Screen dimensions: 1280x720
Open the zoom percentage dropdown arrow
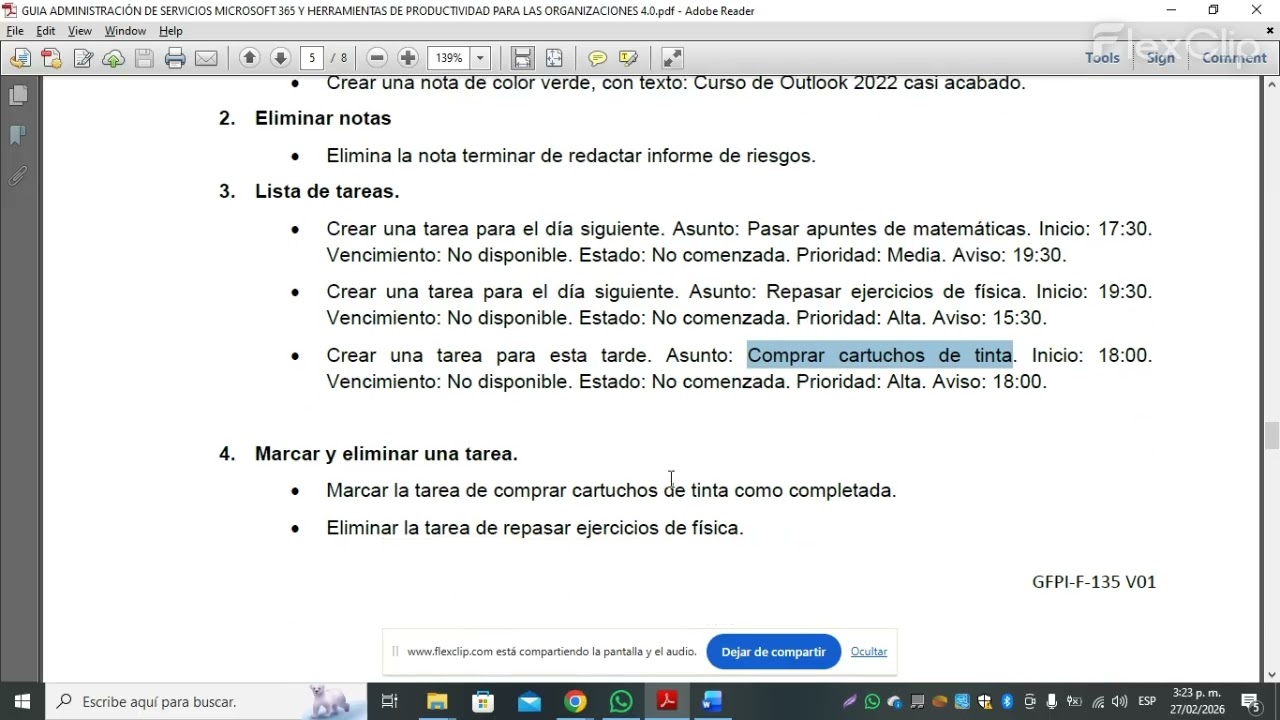(x=480, y=58)
